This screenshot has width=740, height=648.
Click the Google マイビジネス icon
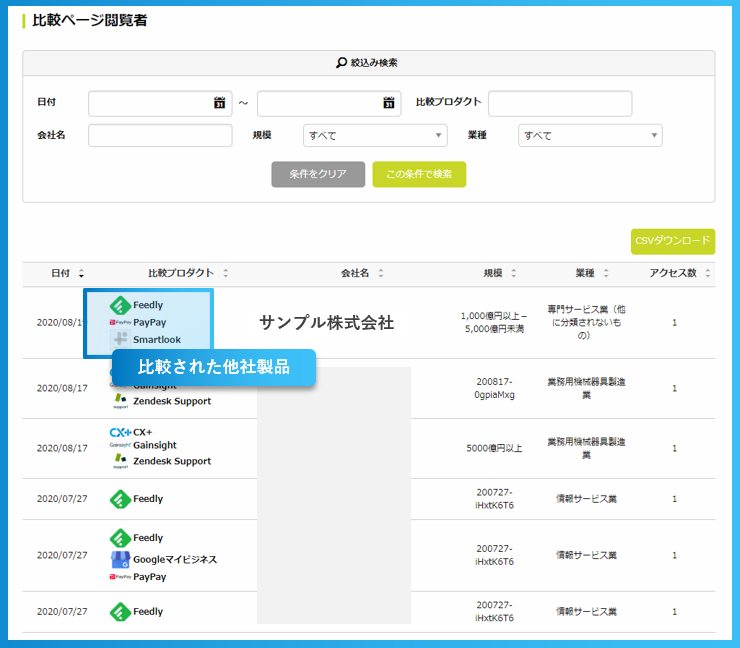(x=120, y=559)
